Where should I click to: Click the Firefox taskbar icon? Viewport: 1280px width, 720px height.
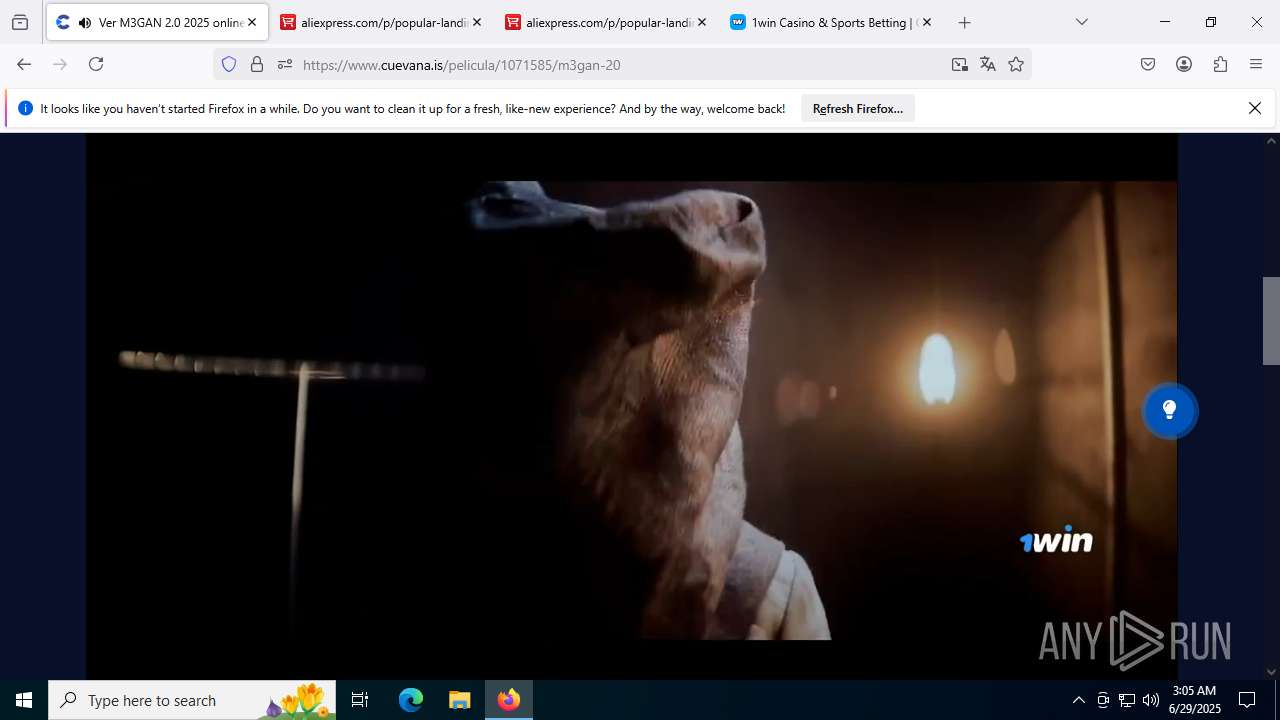pos(509,700)
